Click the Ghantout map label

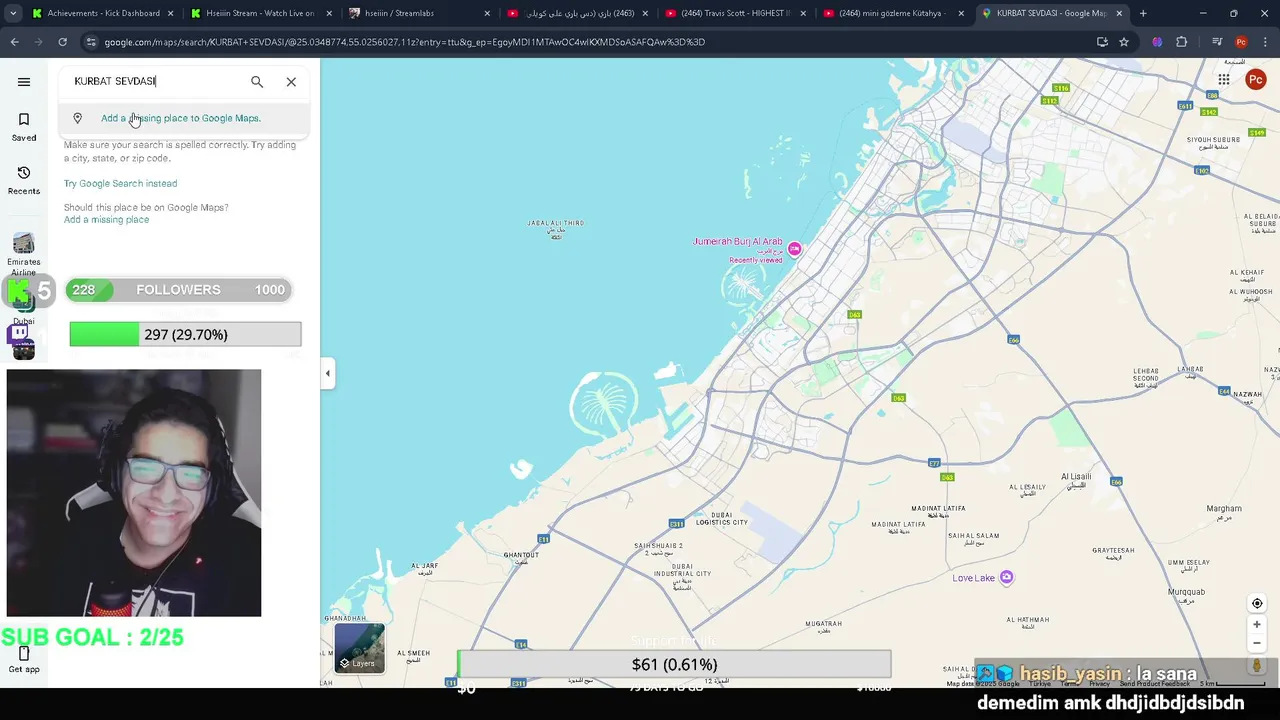[x=521, y=557]
